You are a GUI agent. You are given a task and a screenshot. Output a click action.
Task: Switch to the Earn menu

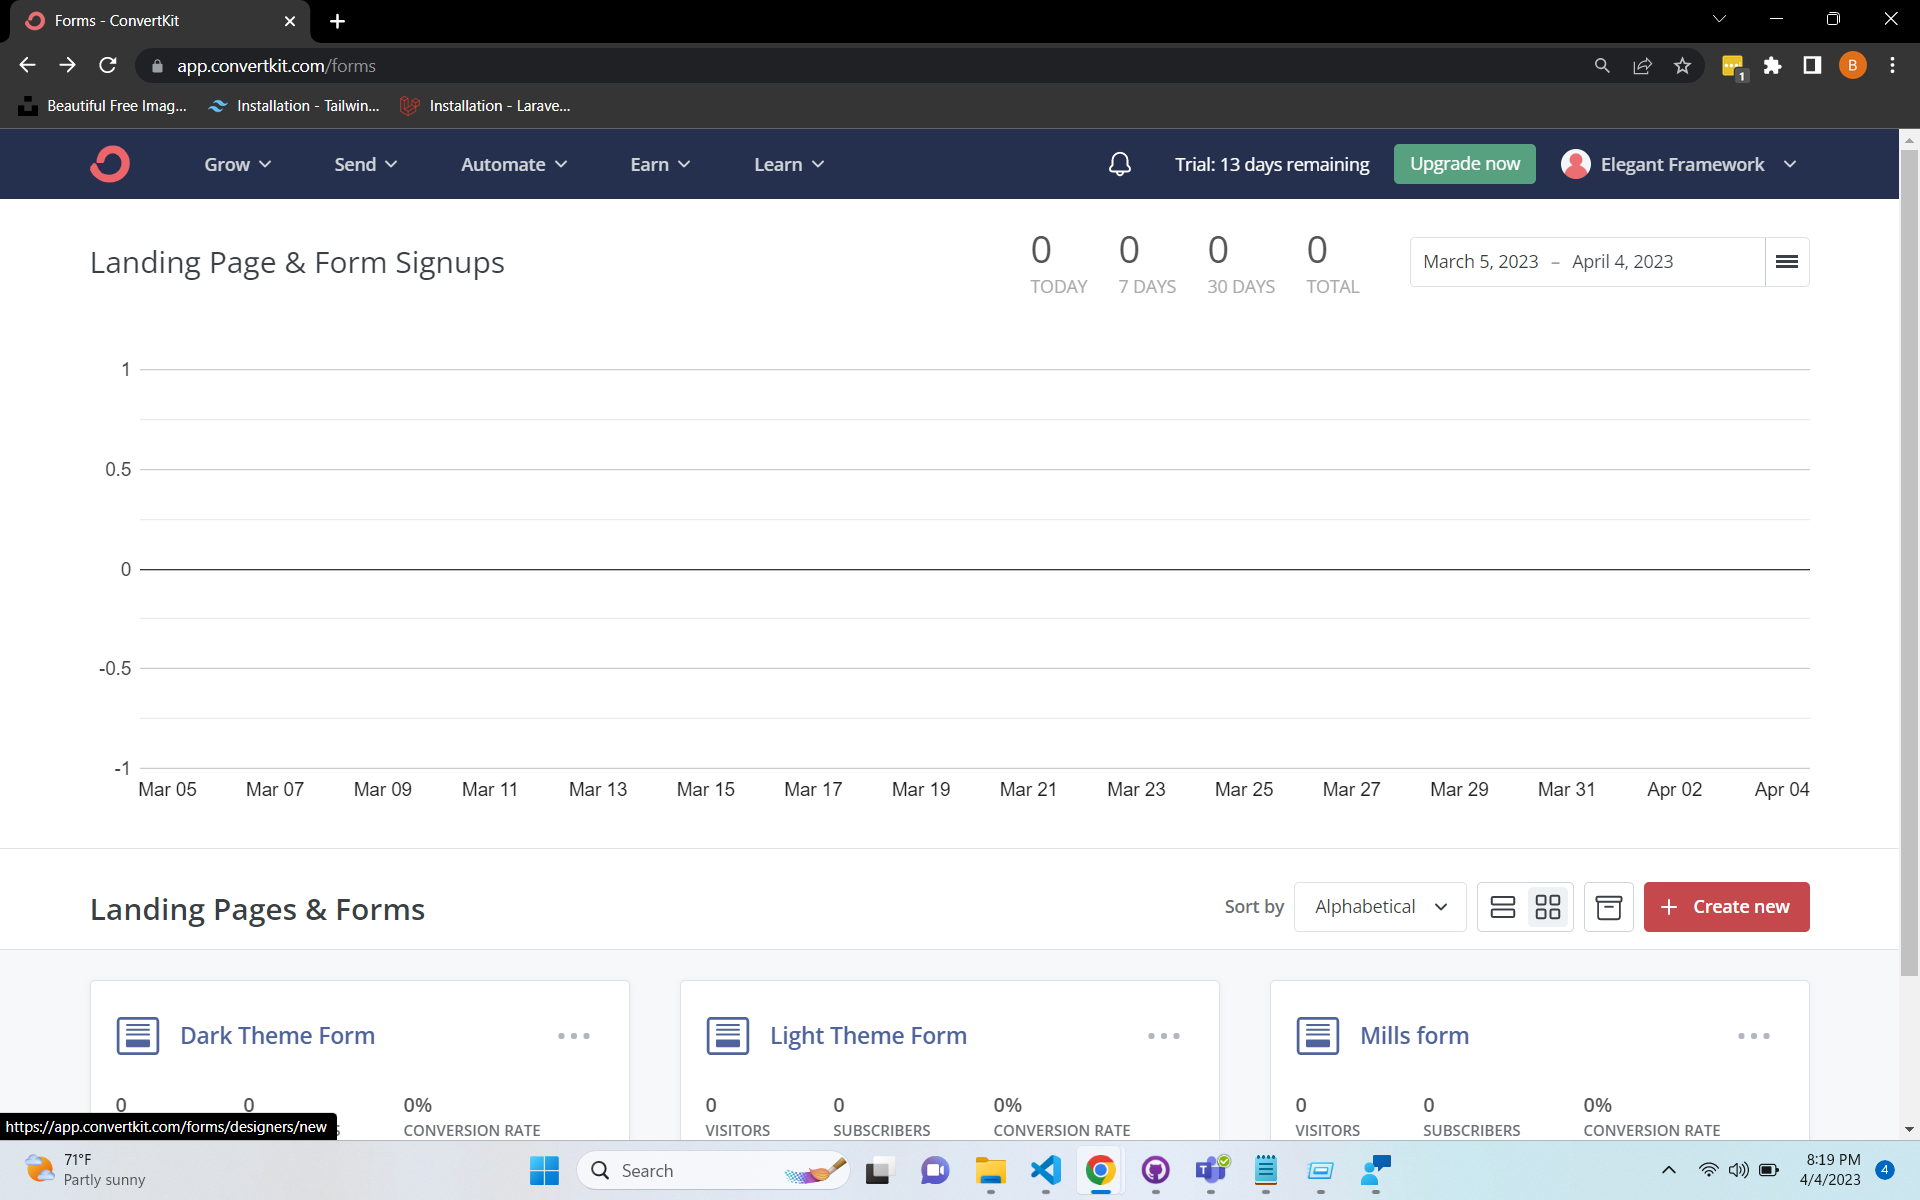click(659, 164)
